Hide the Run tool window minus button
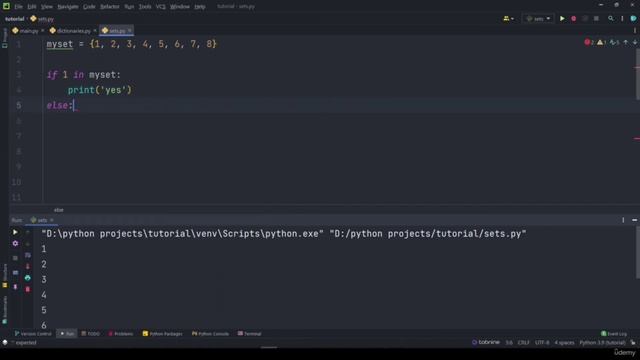Image resolution: width=640 pixels, height=360 pixels. click(634, 220)
